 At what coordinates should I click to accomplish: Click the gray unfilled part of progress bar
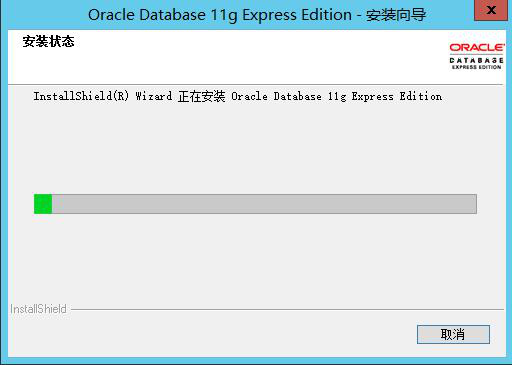(x=264, y=204)
